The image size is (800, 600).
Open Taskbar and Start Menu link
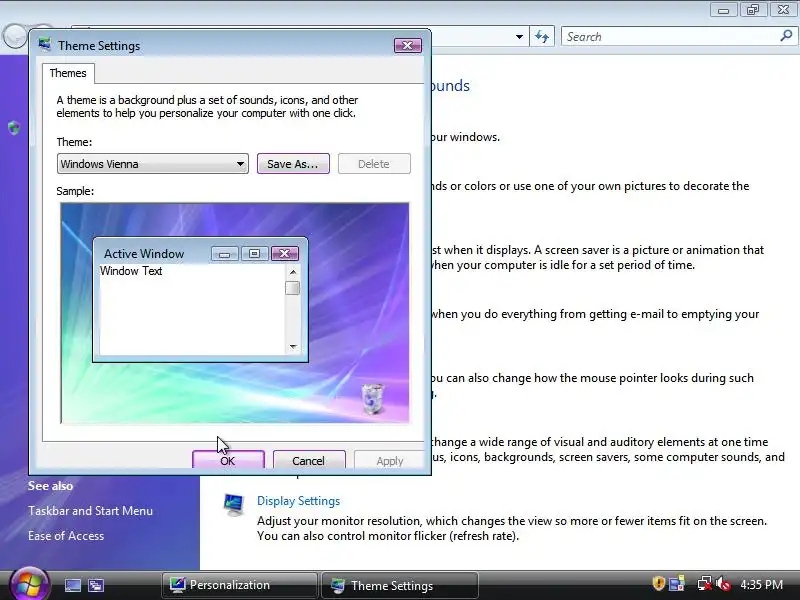tap(90, 511)
